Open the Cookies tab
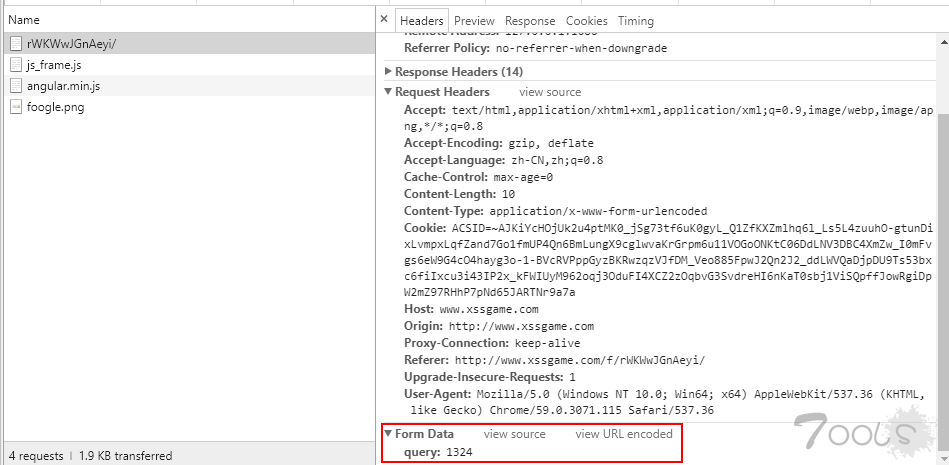949x465 pixels. 586,21
